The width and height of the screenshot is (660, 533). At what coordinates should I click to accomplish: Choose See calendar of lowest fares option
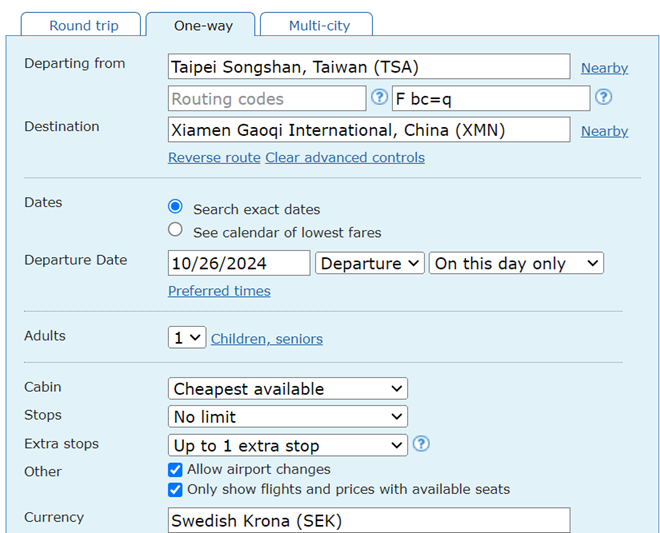(176, 230)
